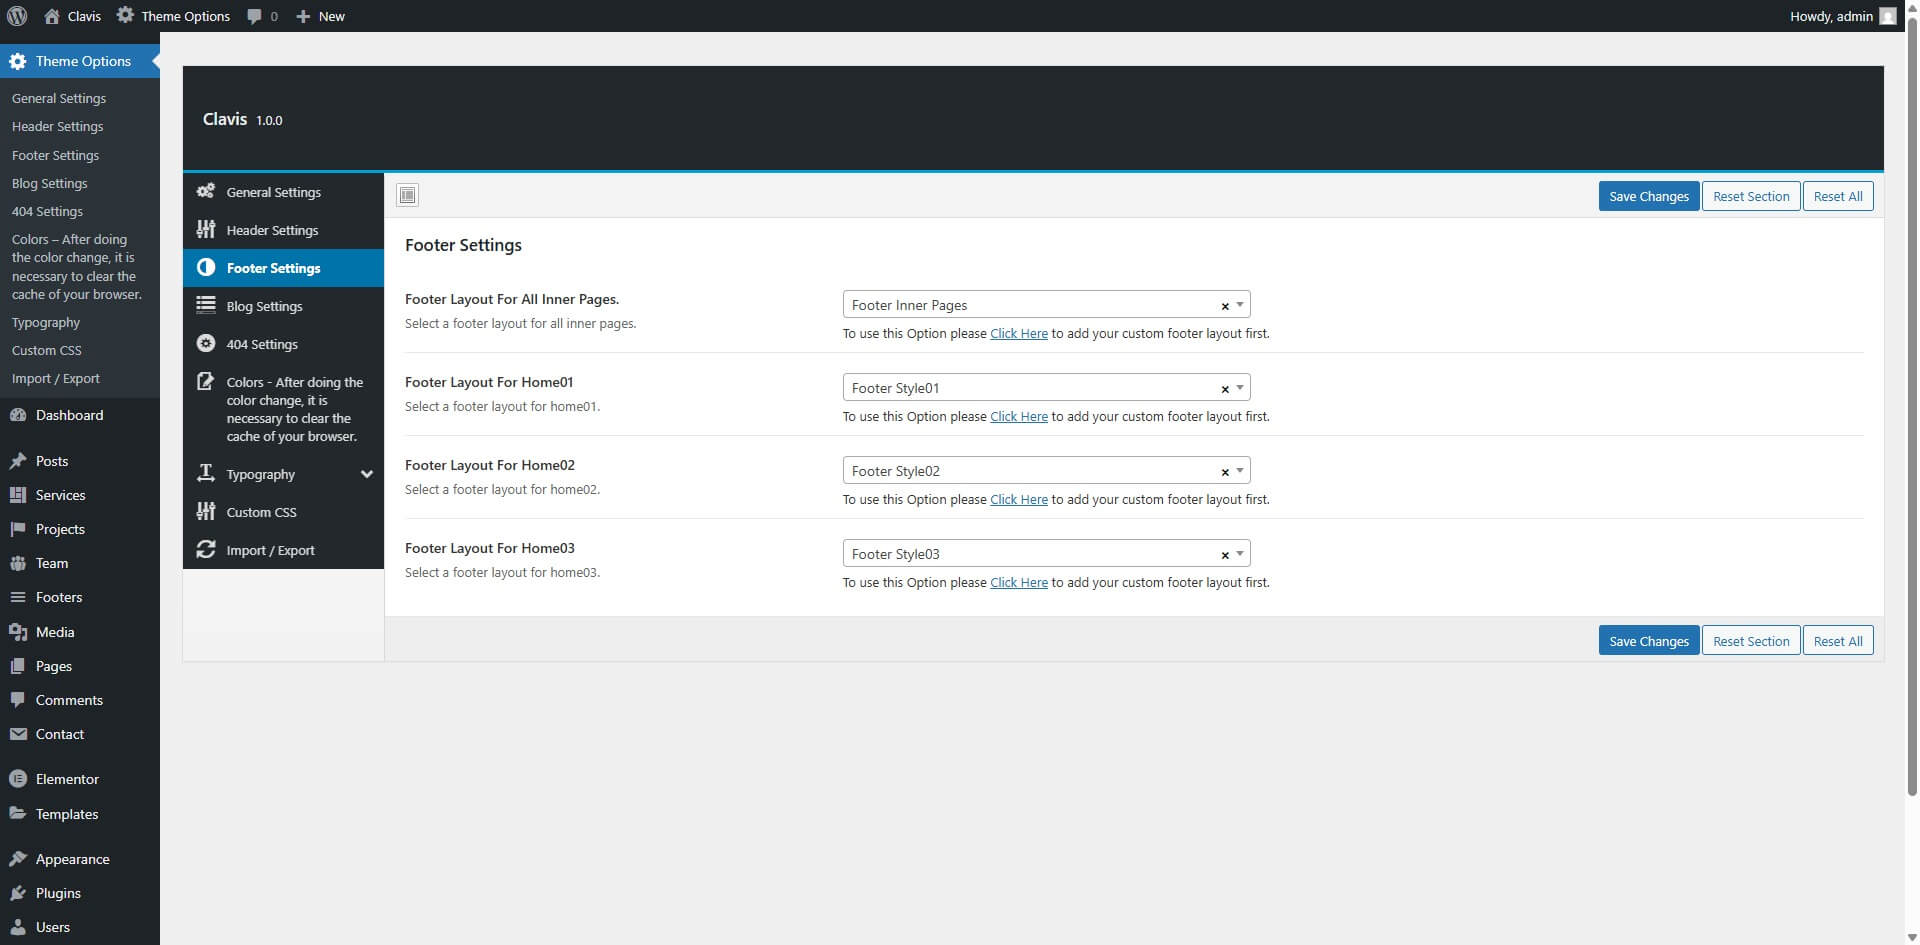The width and height of the screenshot is (1920, 945).
Task: Open the Home02 footer layout dropdown
Action: (1240, 470)
